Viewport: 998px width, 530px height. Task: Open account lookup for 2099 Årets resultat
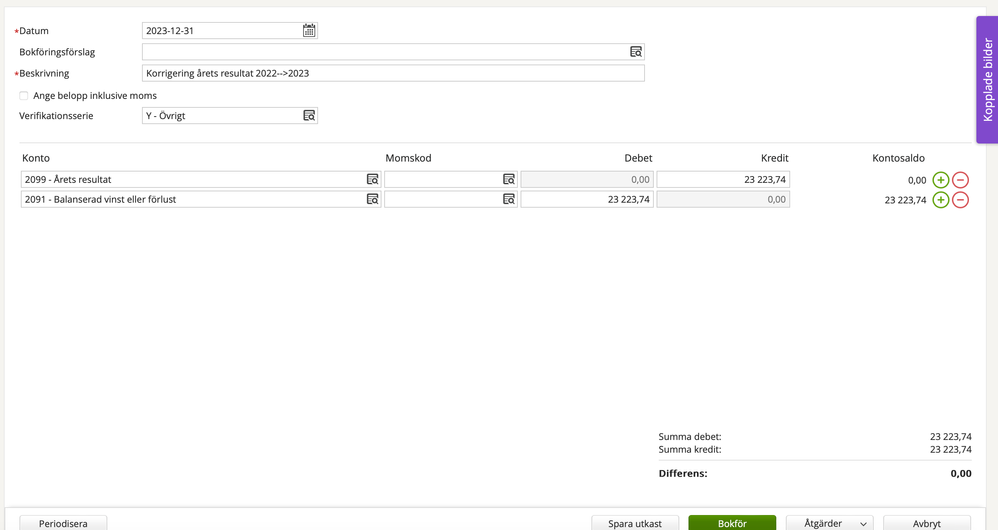pos(372,180)
